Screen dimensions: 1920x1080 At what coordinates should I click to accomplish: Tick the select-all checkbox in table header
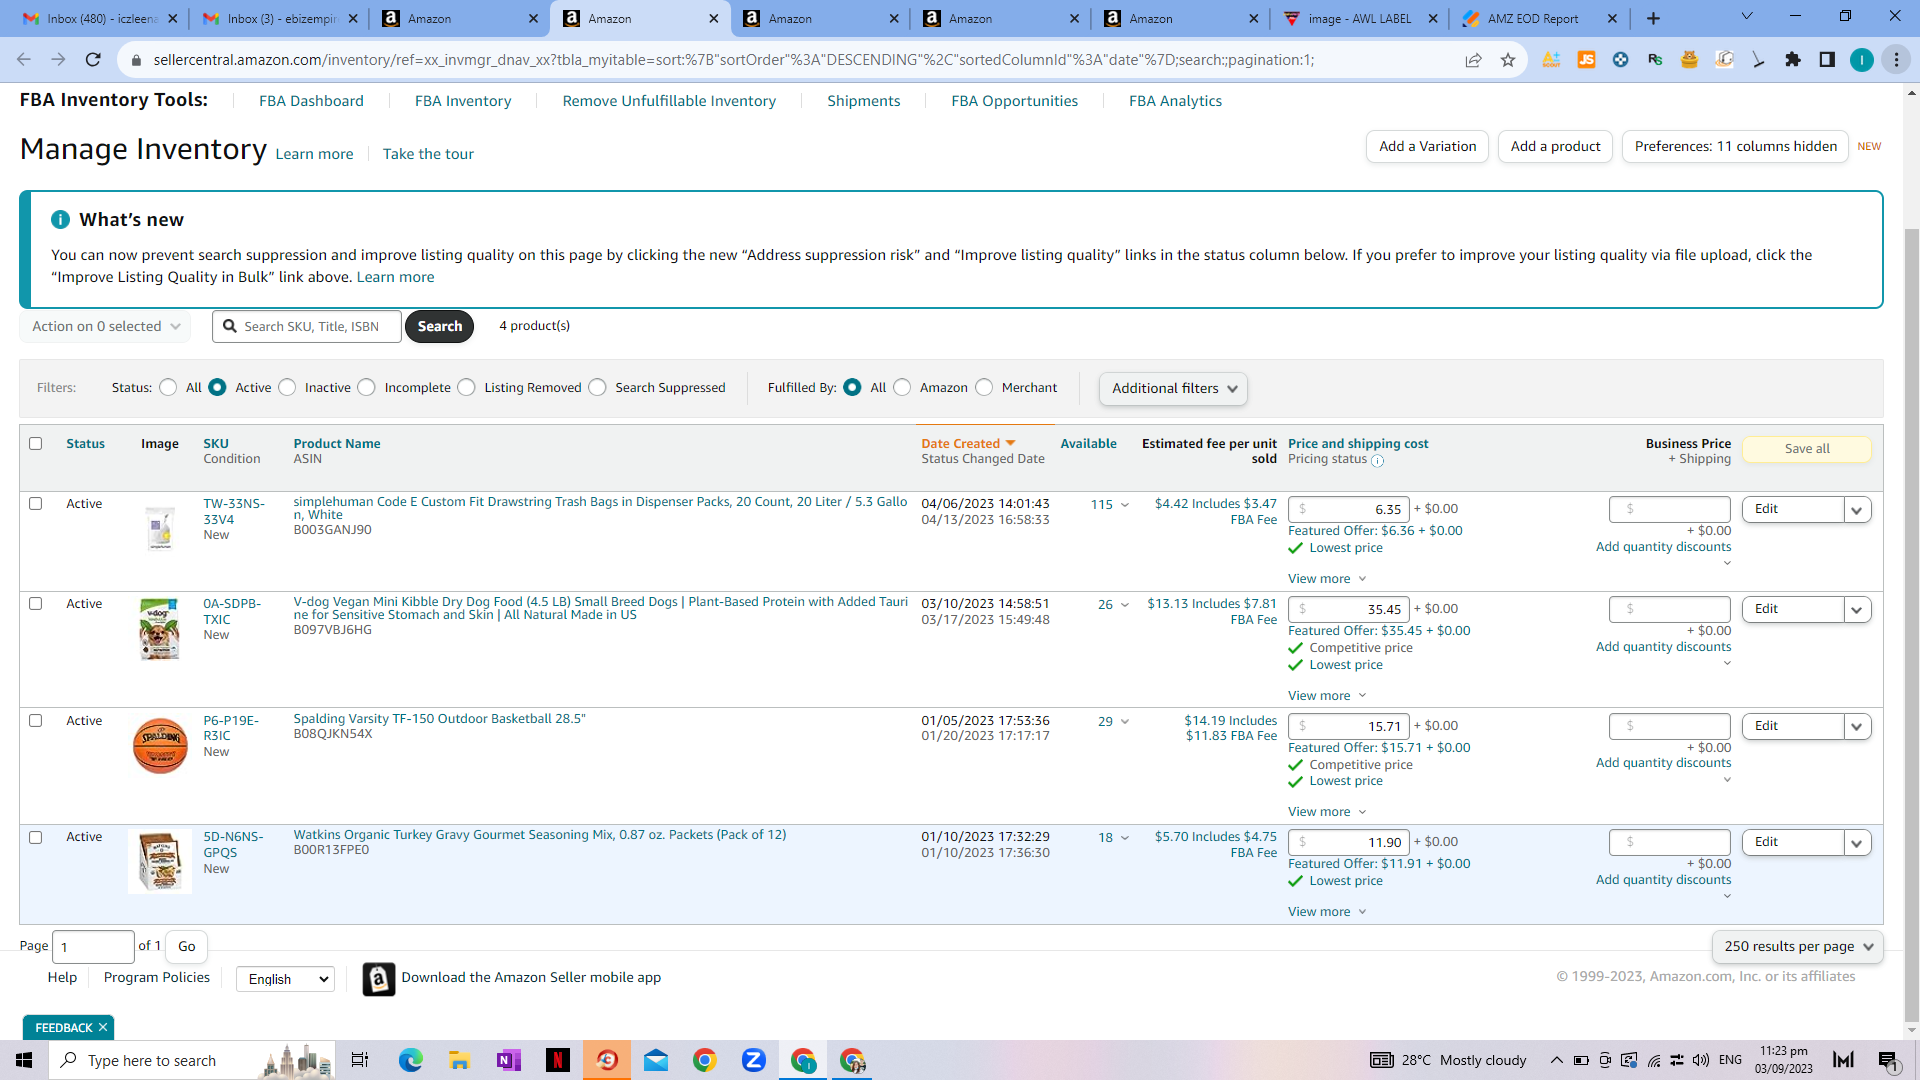[x=36, y=443]
